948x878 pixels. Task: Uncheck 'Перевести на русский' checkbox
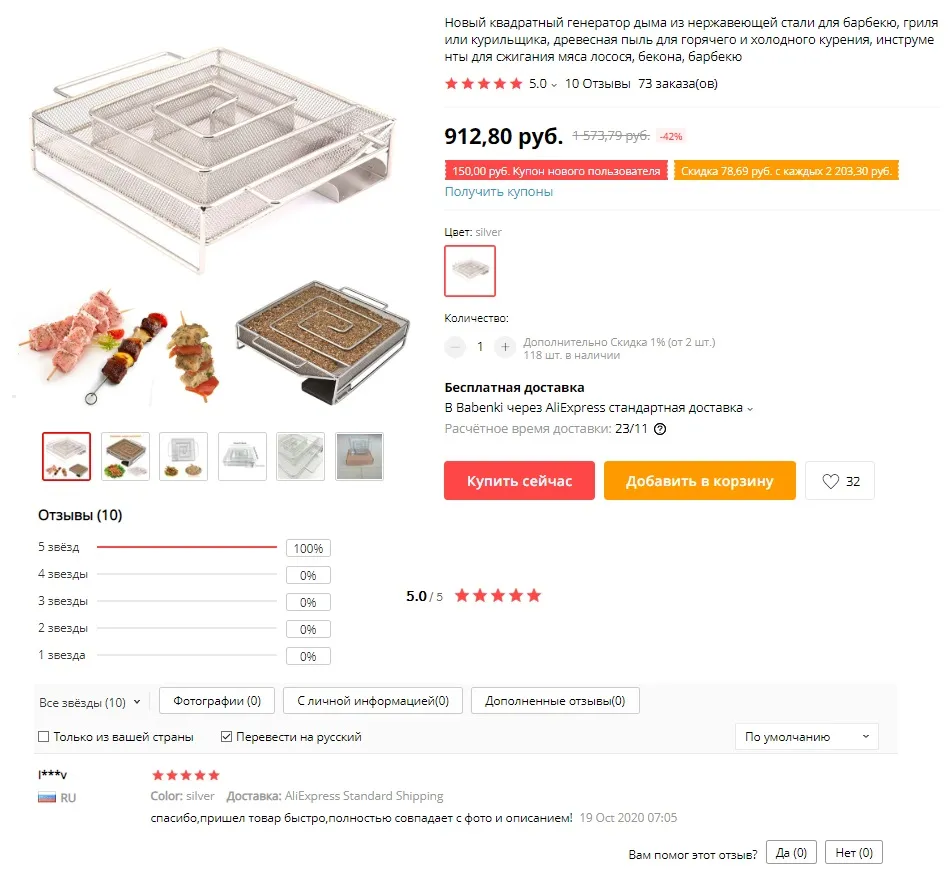click(x=226, y=737)
